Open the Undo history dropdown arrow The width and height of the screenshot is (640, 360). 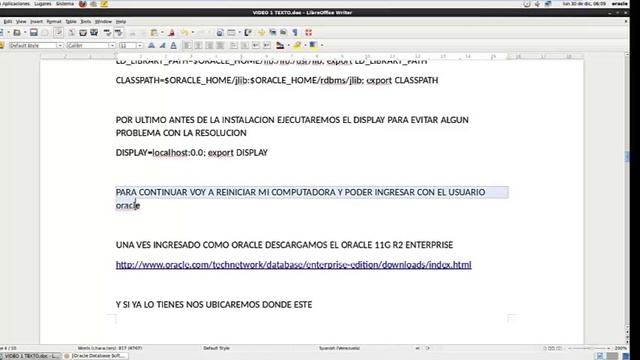click(x=192, y=33)
